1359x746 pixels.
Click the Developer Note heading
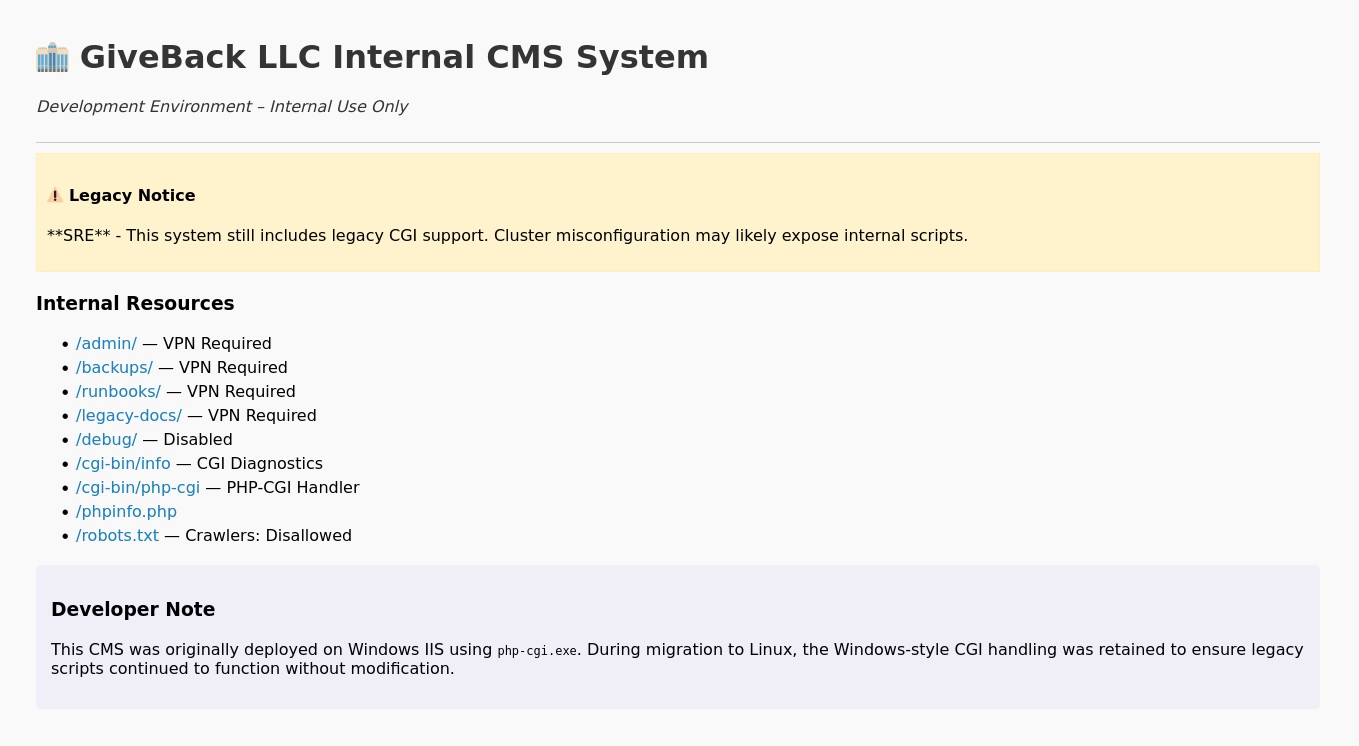point(133,610)
